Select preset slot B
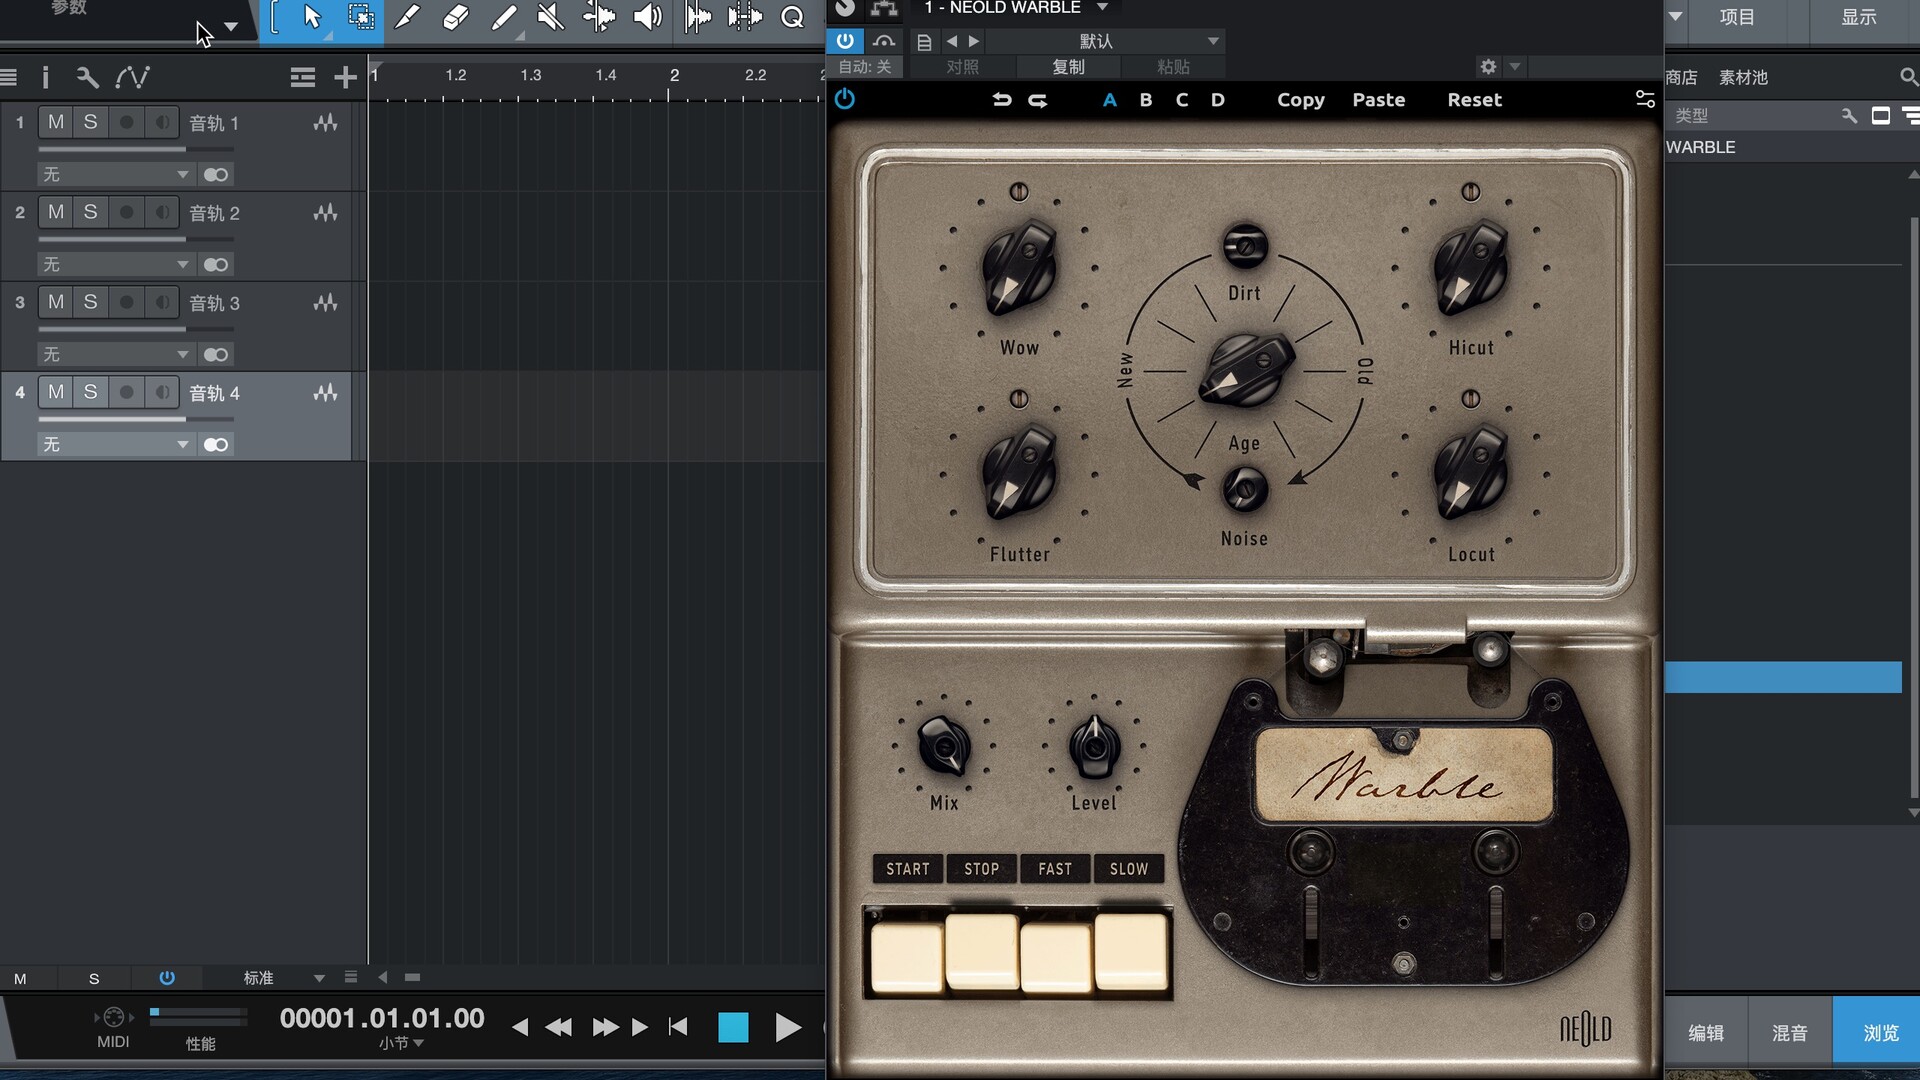The width and height of the screenshot is (1920, 1080). (1146, 100)
